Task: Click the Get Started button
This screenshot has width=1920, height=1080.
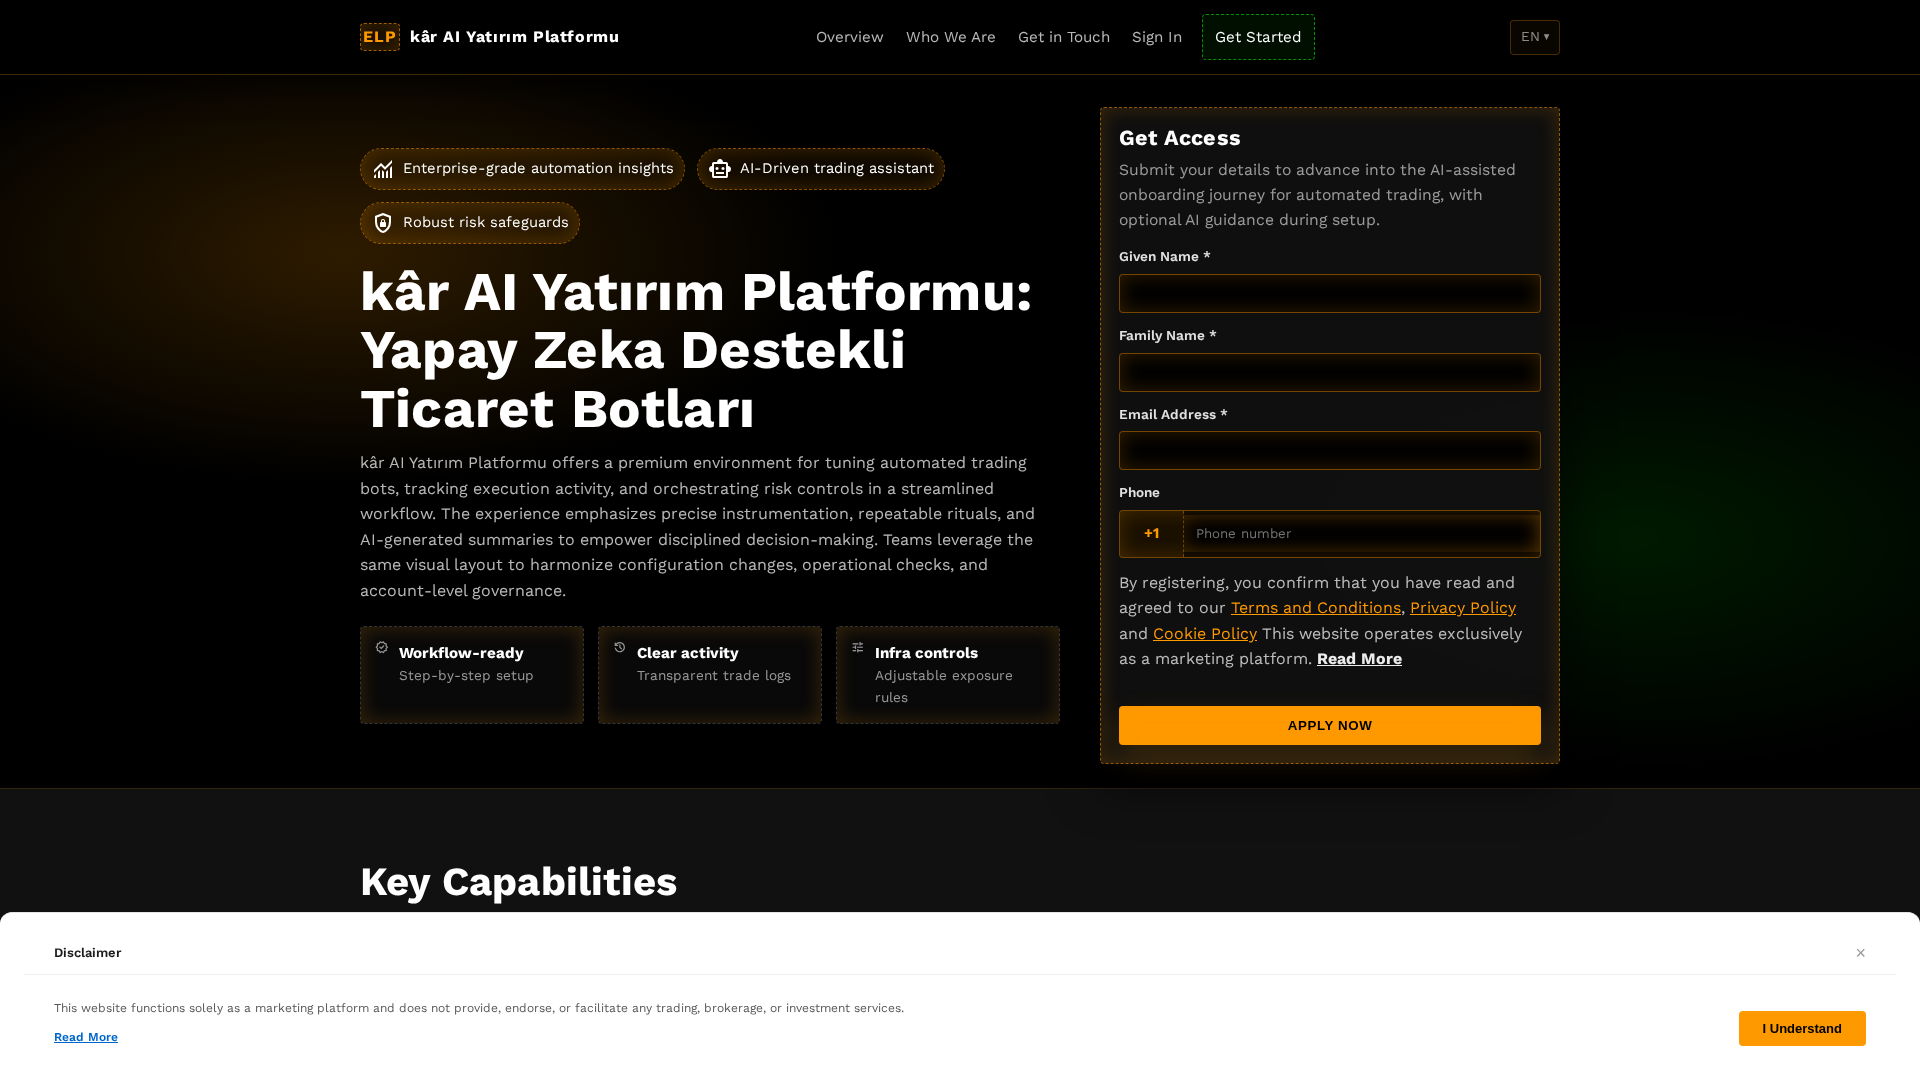Action: [x=1258, y=37]
